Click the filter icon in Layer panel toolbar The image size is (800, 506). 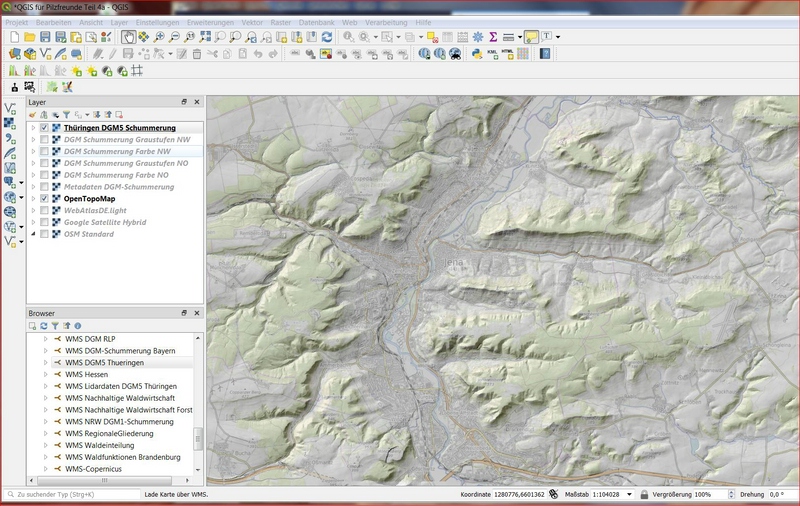point(67,115)
